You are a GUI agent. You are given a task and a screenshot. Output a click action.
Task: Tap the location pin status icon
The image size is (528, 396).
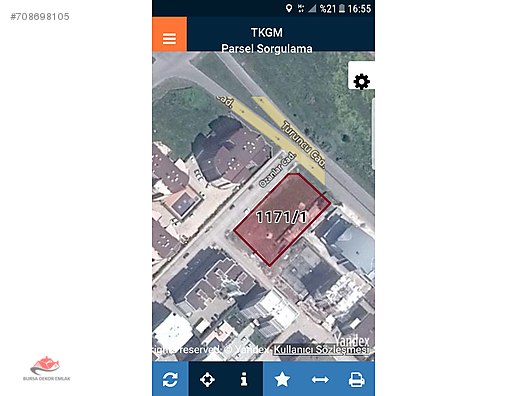pyautogui.click(x=289, y=8)
